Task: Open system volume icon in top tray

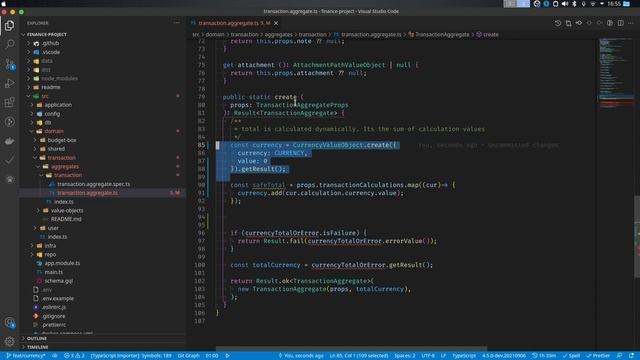Action: click(x=565, y=4)
